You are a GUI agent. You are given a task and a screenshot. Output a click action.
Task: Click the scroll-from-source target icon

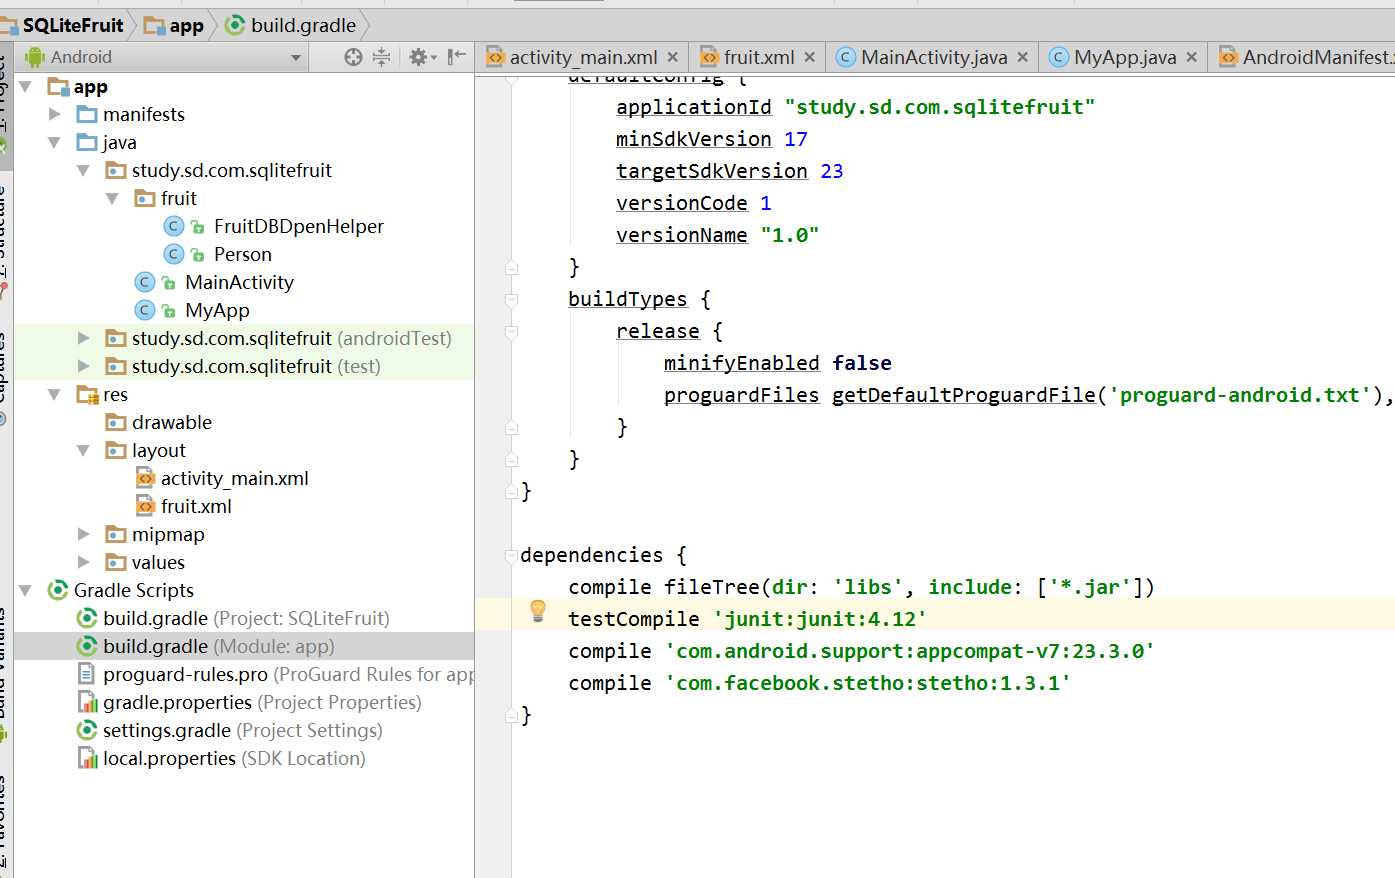pyautogui.click(x=353, y=57)
